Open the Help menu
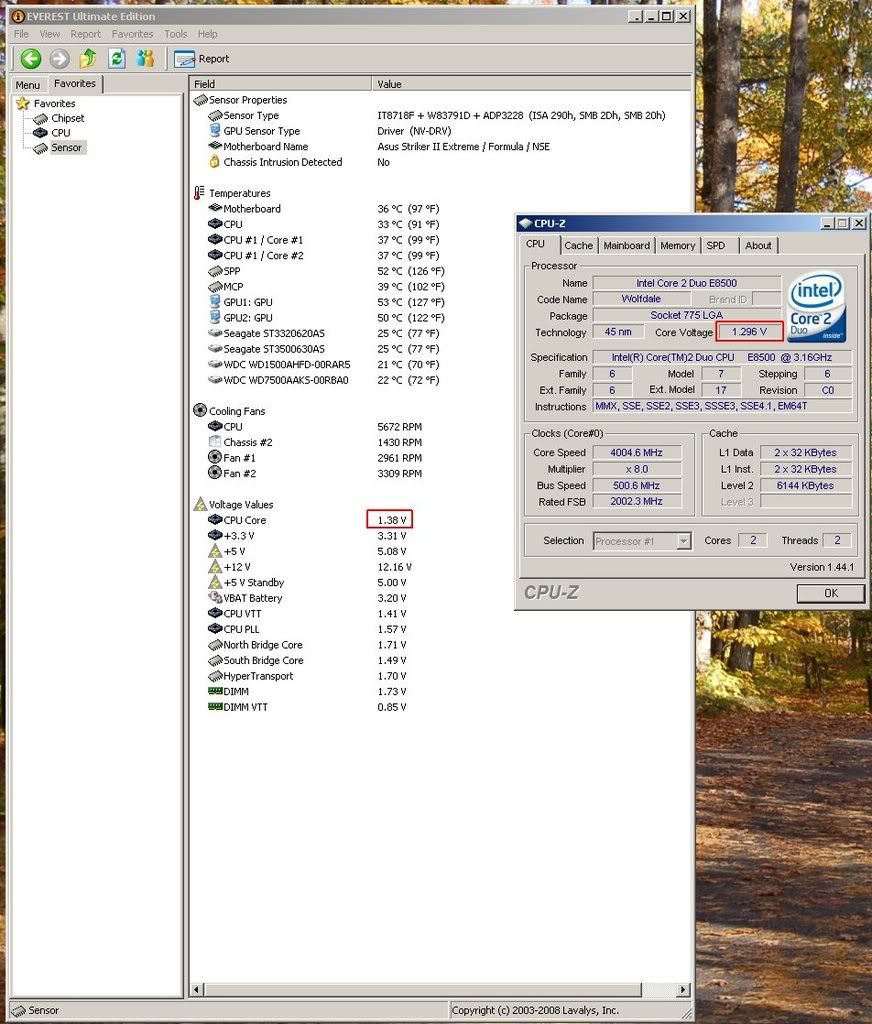 pyautogui.click(x=208, y=34)
